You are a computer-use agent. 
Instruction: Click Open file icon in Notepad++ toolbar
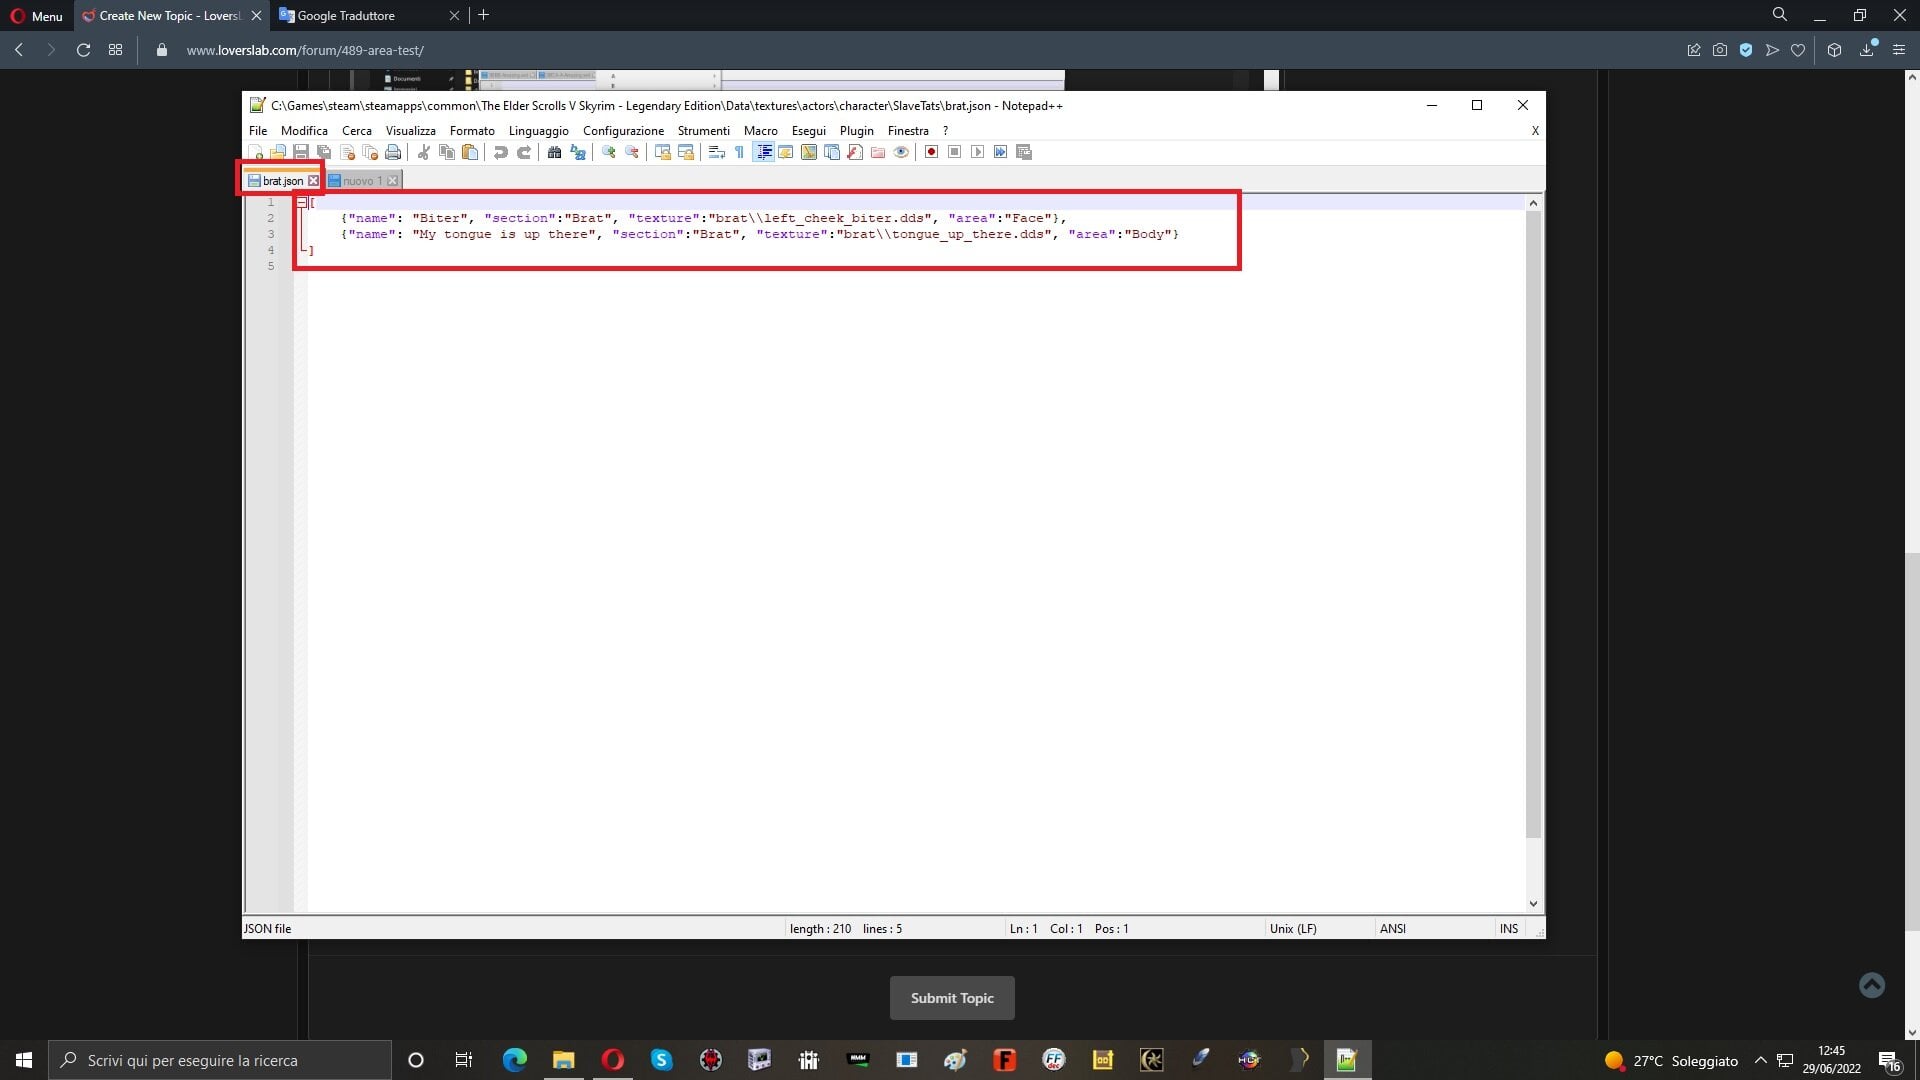(x=278, y=152)
